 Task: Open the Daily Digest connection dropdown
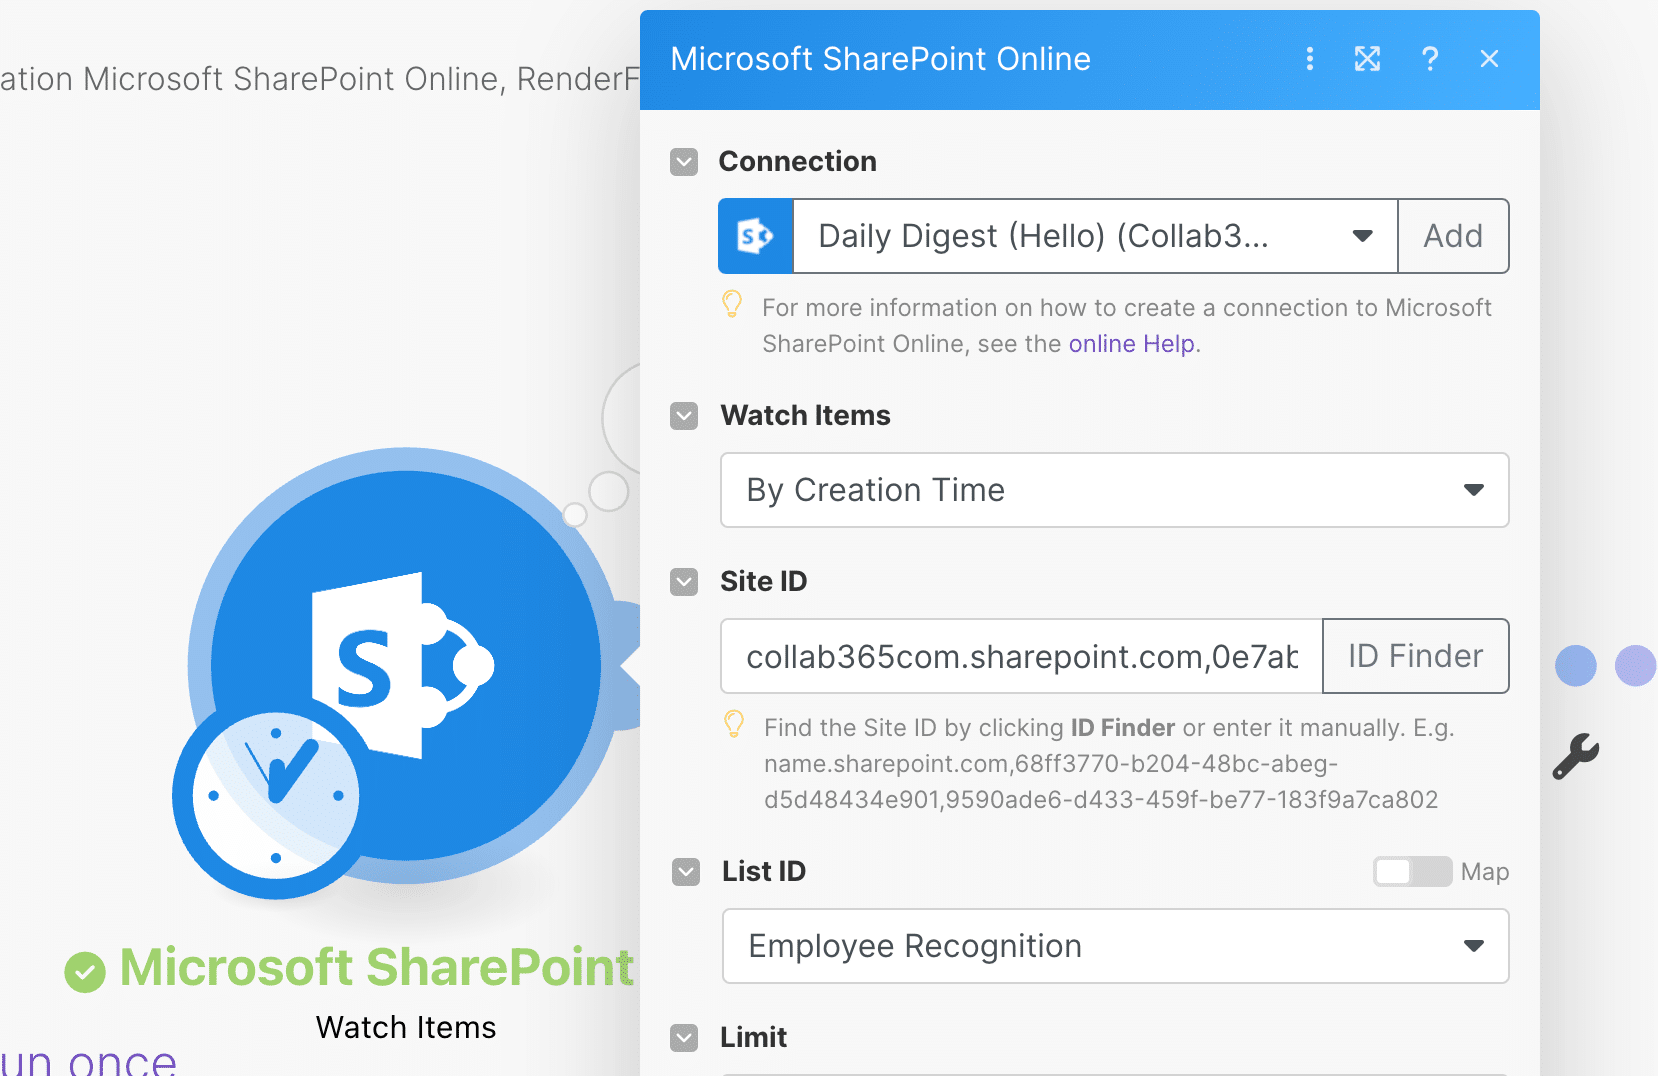pos(1362,236)
